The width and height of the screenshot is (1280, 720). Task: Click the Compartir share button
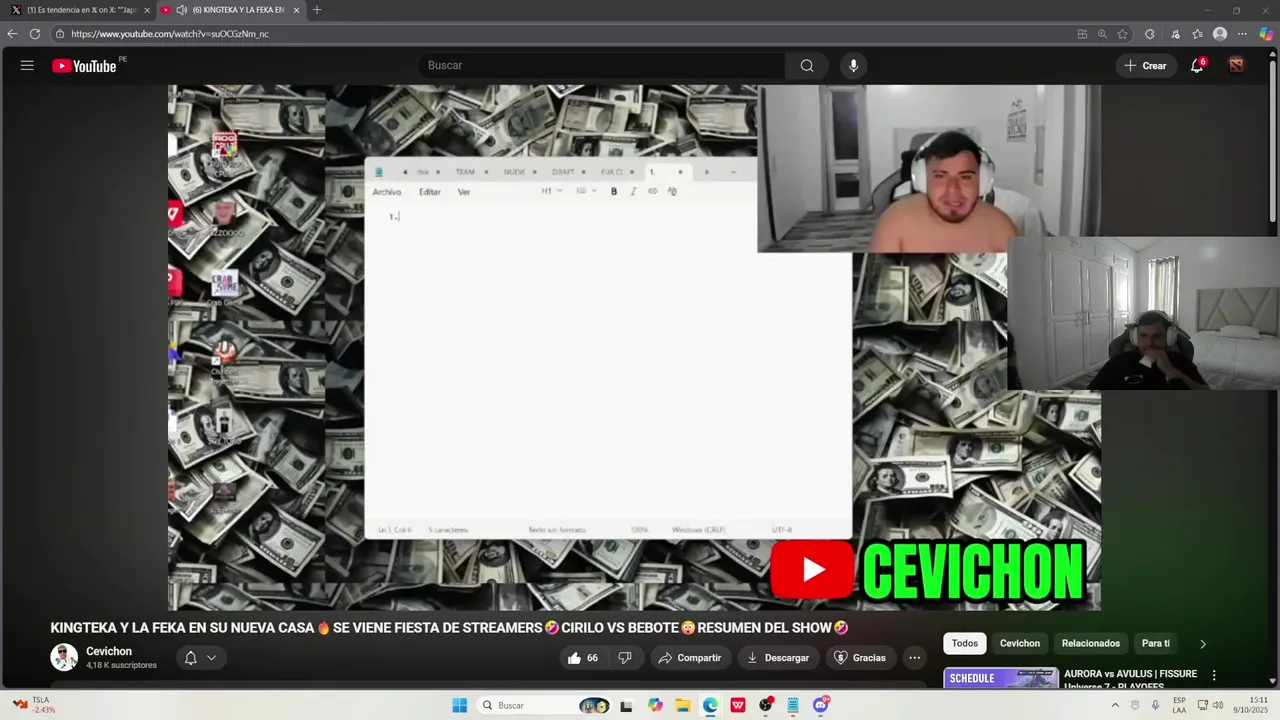tap(689, 658)
